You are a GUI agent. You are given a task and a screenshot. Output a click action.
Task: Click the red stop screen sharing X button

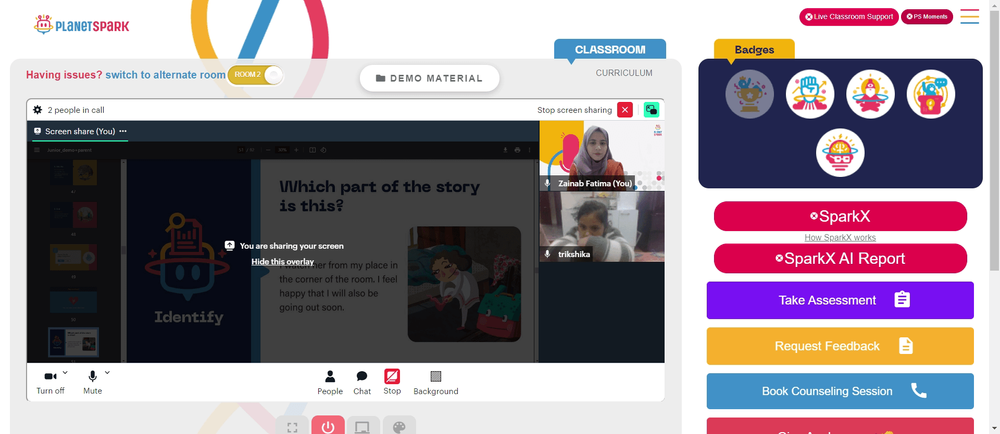(x=625, y=110)
